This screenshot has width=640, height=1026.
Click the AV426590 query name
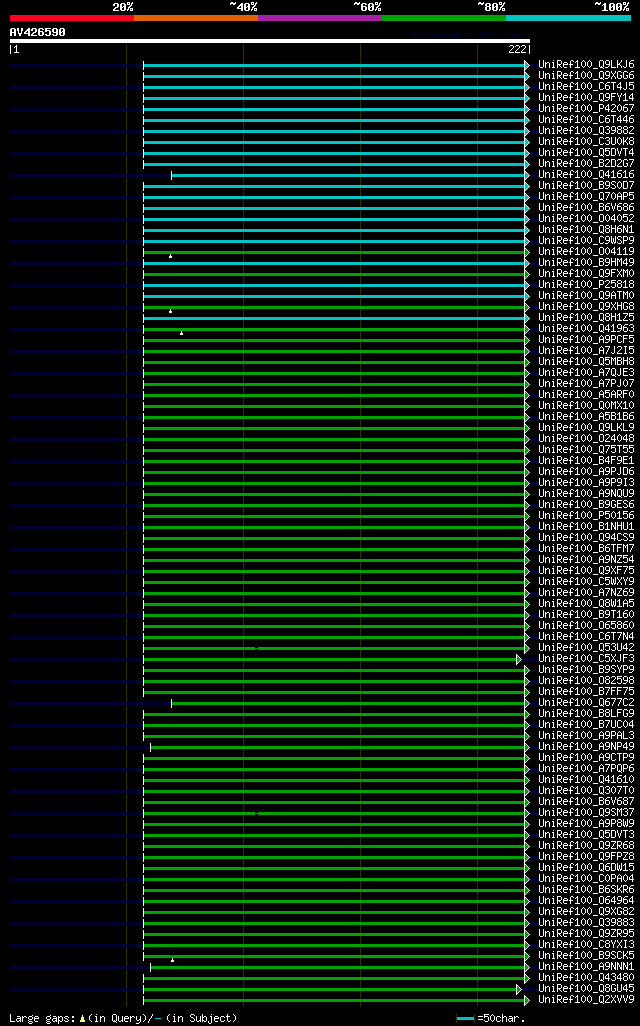(x=37, y=32)
